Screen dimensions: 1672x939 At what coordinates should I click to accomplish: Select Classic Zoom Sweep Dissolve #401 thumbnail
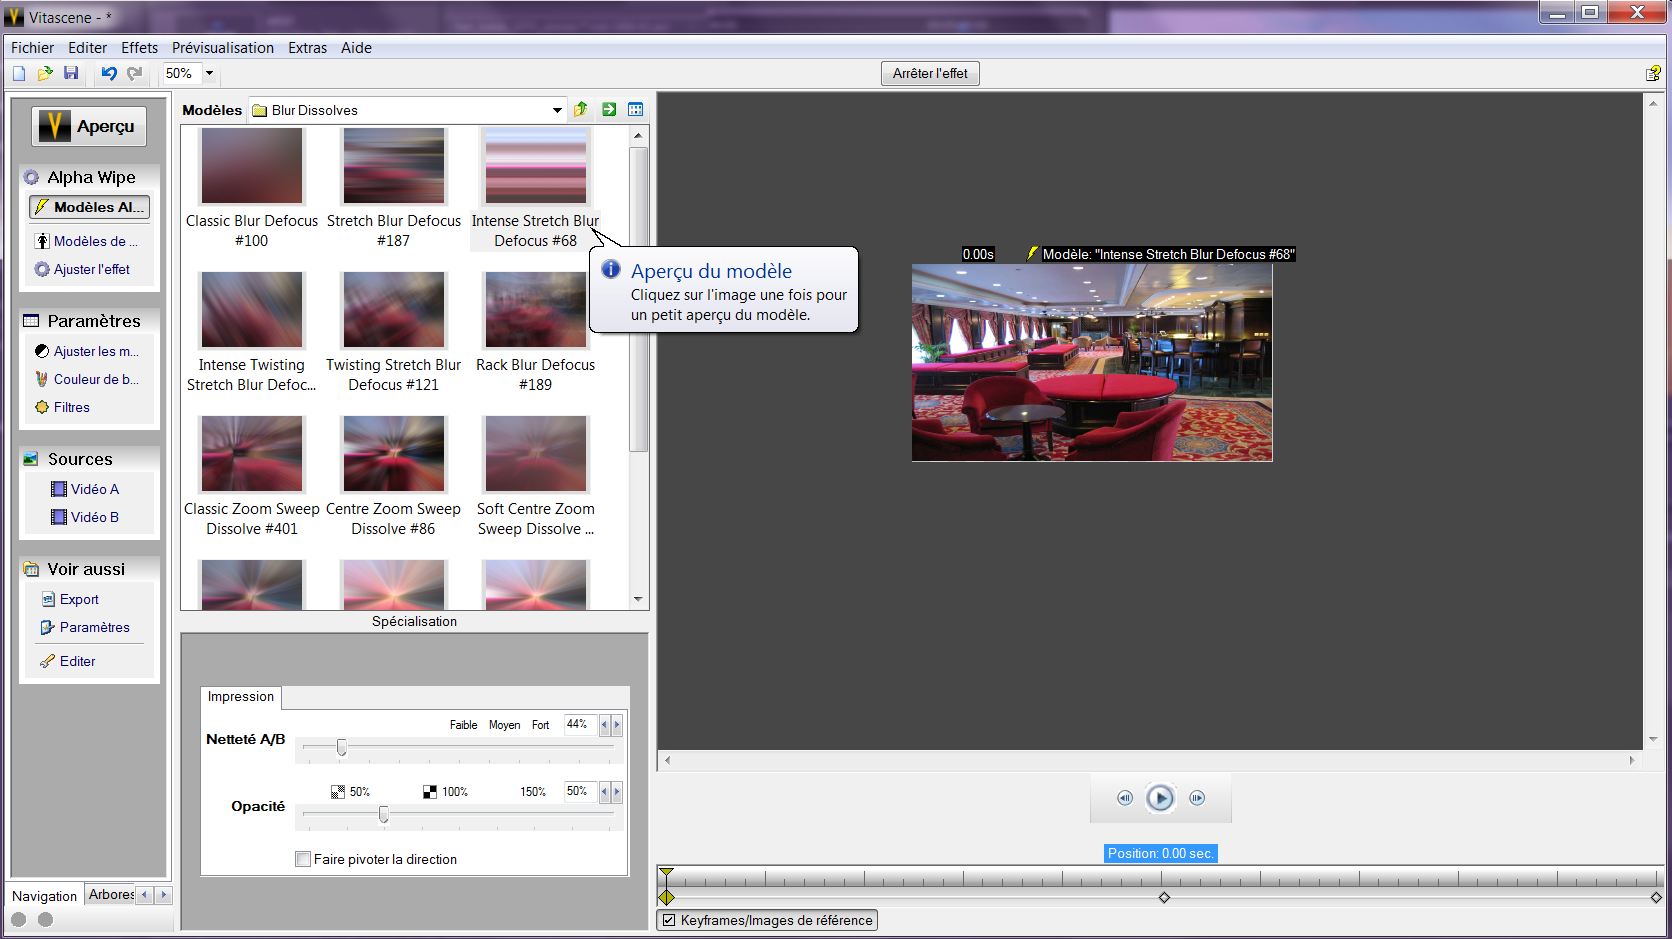[252, 454]
